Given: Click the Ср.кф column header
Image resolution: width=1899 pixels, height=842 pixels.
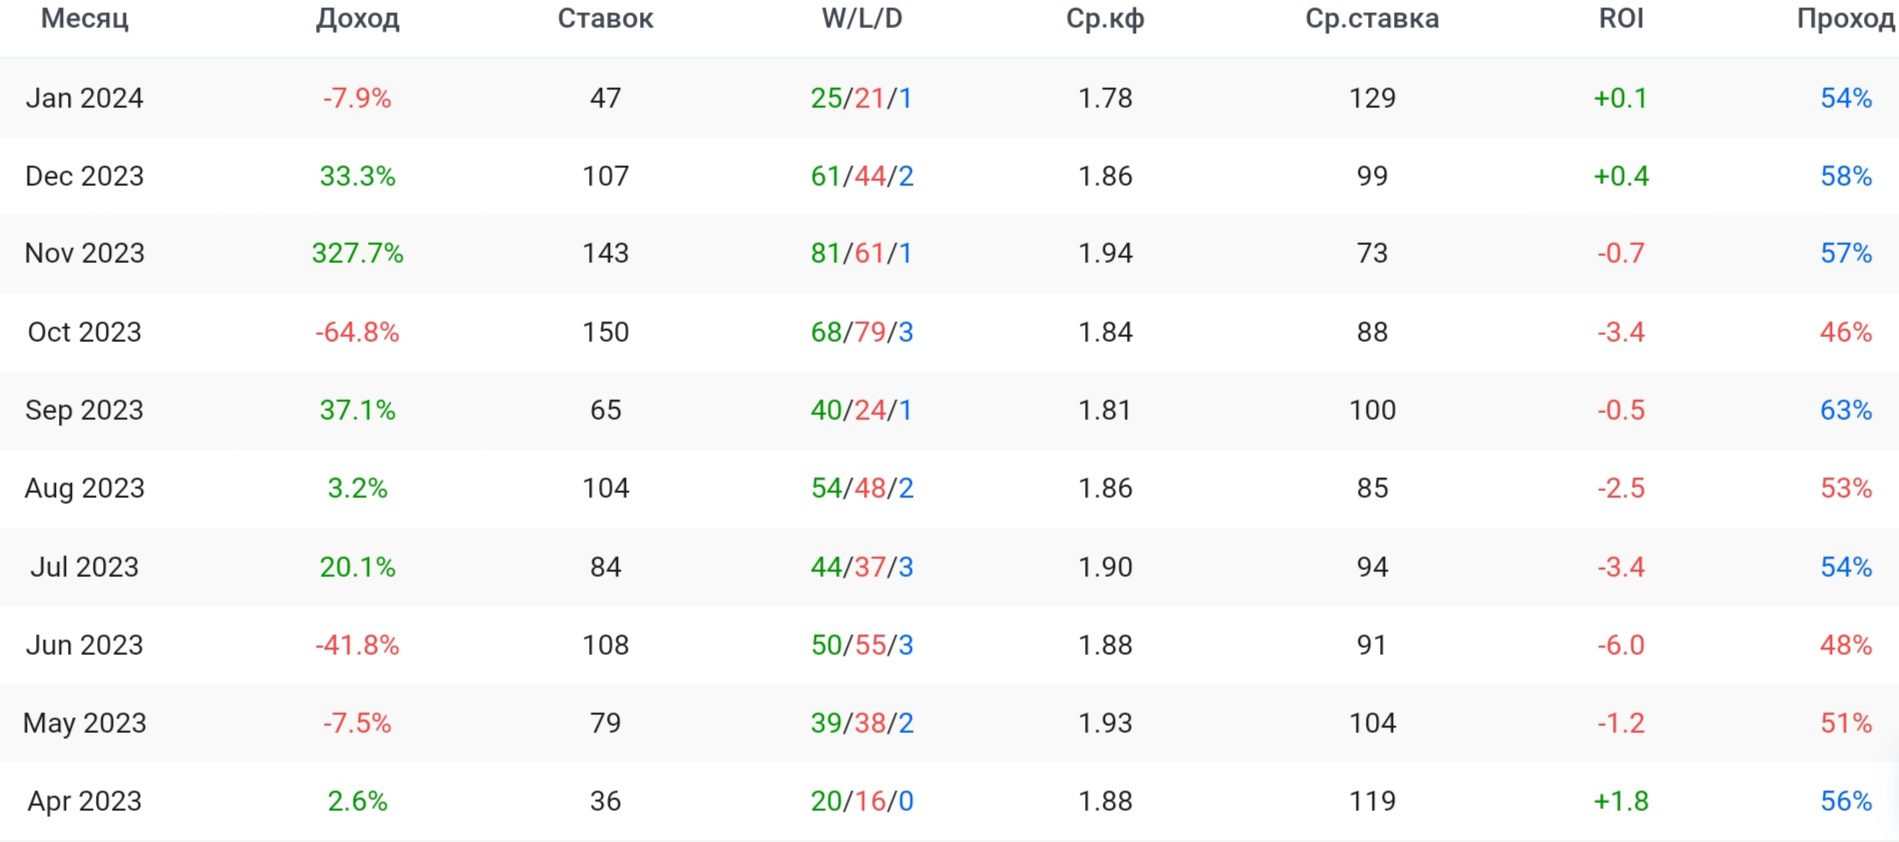Looking at the screenshot, I should tap(1105, 19).
